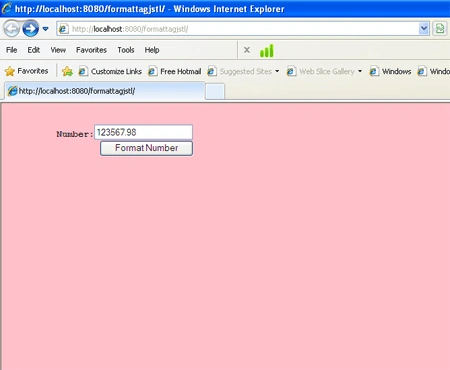Click the Customize Links page icon
450x370 pixels.
pyautogui.click(x=83, y=71)
